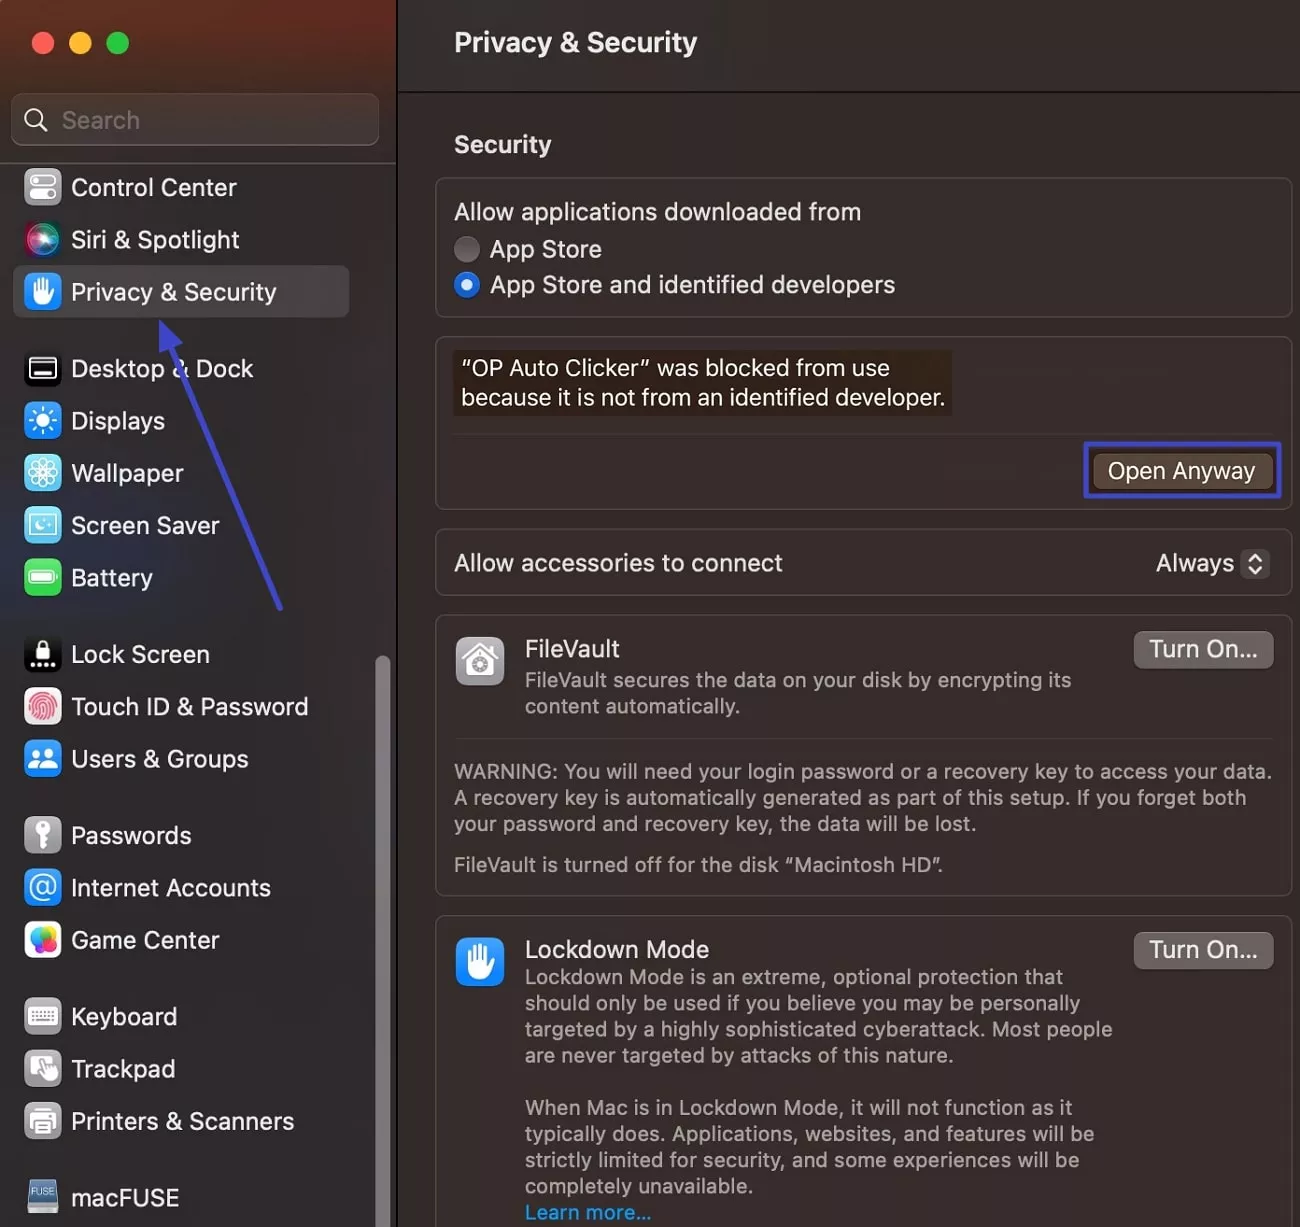Click the Displays label in the sidebar
The image size is (1300, 1227).
tap(118, 421)
